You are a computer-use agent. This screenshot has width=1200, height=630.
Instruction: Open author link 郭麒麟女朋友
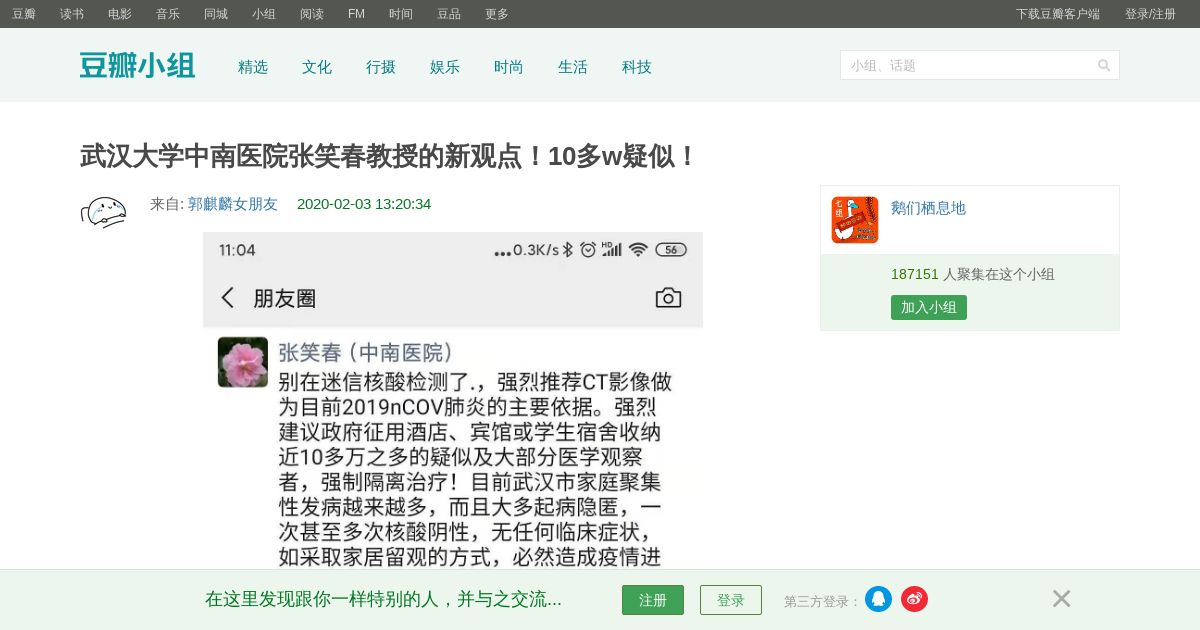pos(233,204)
